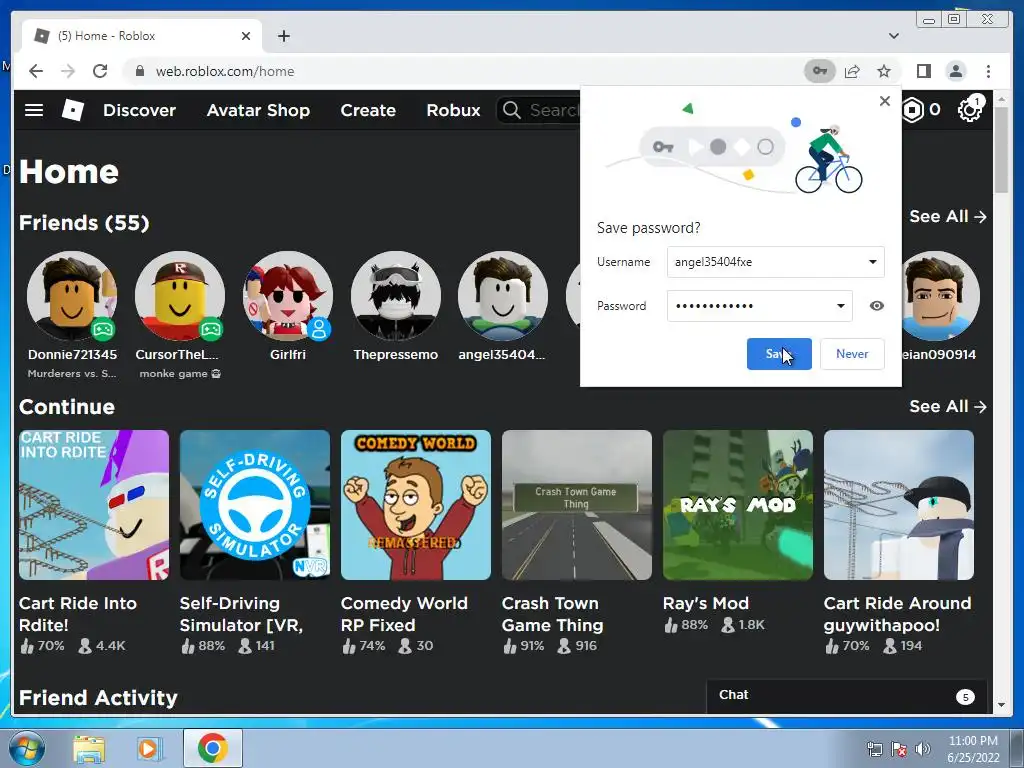Click the username field angel35404fxe
The height and width of the screenshot is (768, 1024).
tap(776, 262)
